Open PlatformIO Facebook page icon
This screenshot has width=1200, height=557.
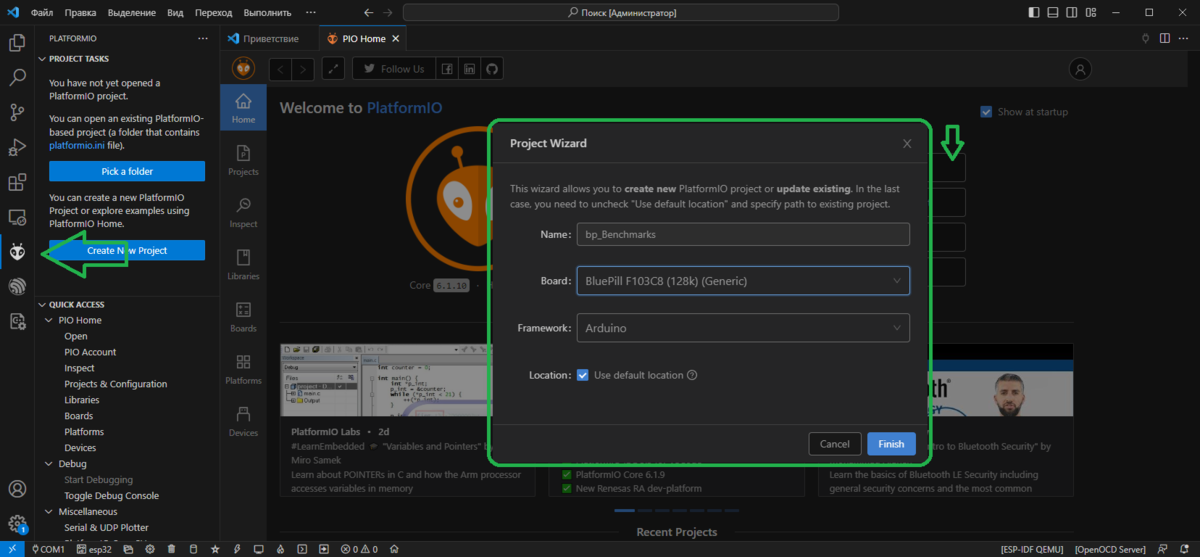pyautogui.click(x=447, y=69)
